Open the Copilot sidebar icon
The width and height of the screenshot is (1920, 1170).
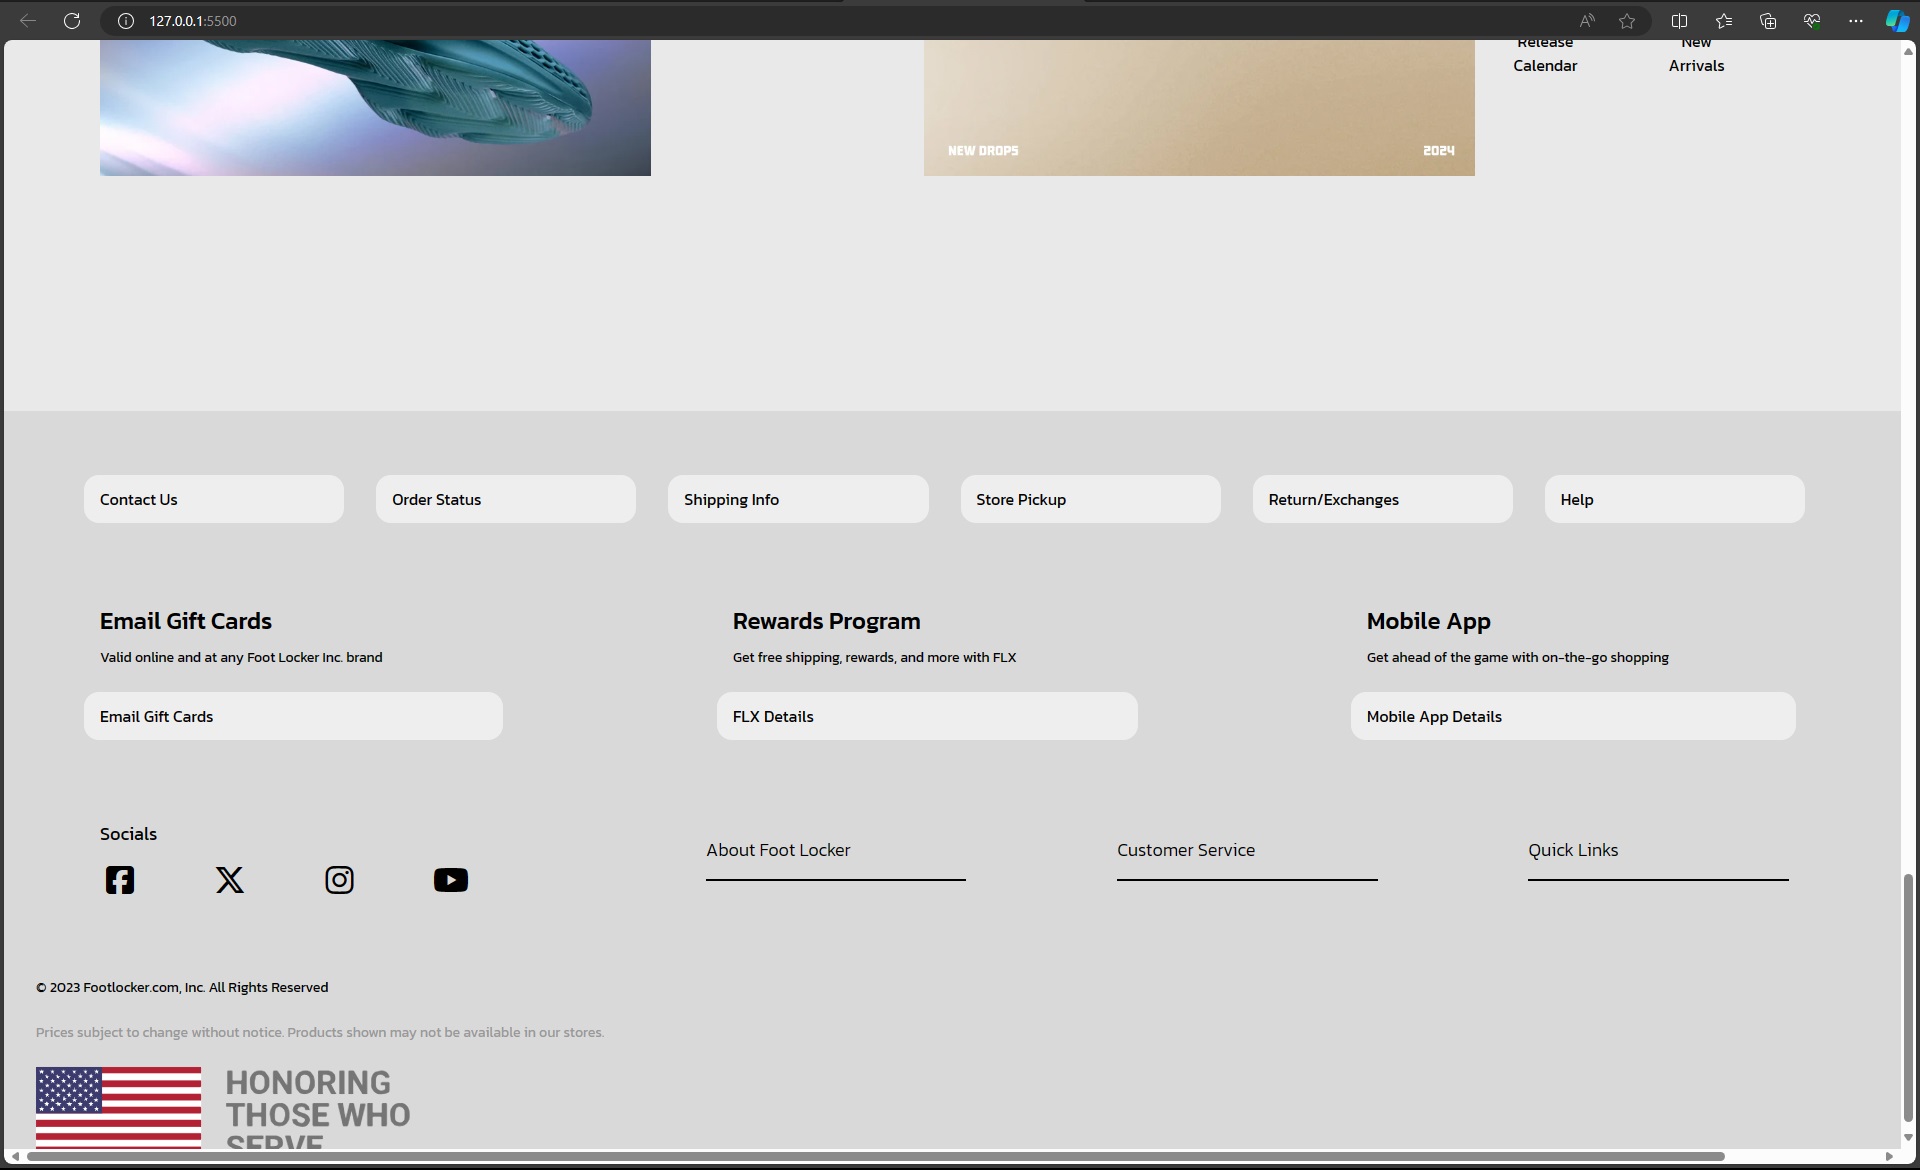(x=1897, y=21)
